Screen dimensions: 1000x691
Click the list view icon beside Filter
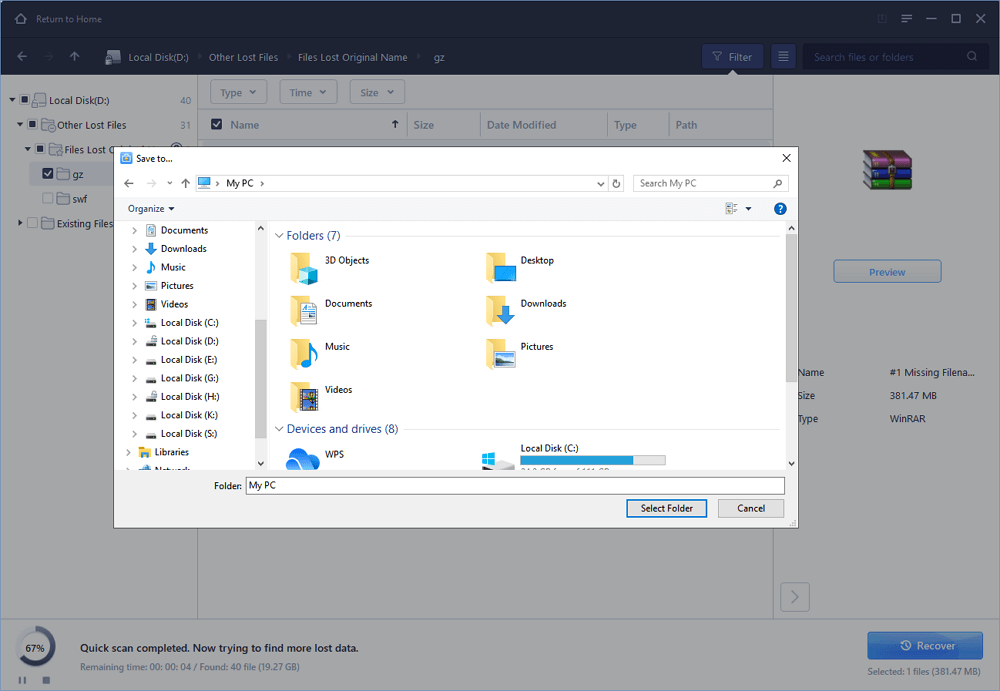point(784,57)
